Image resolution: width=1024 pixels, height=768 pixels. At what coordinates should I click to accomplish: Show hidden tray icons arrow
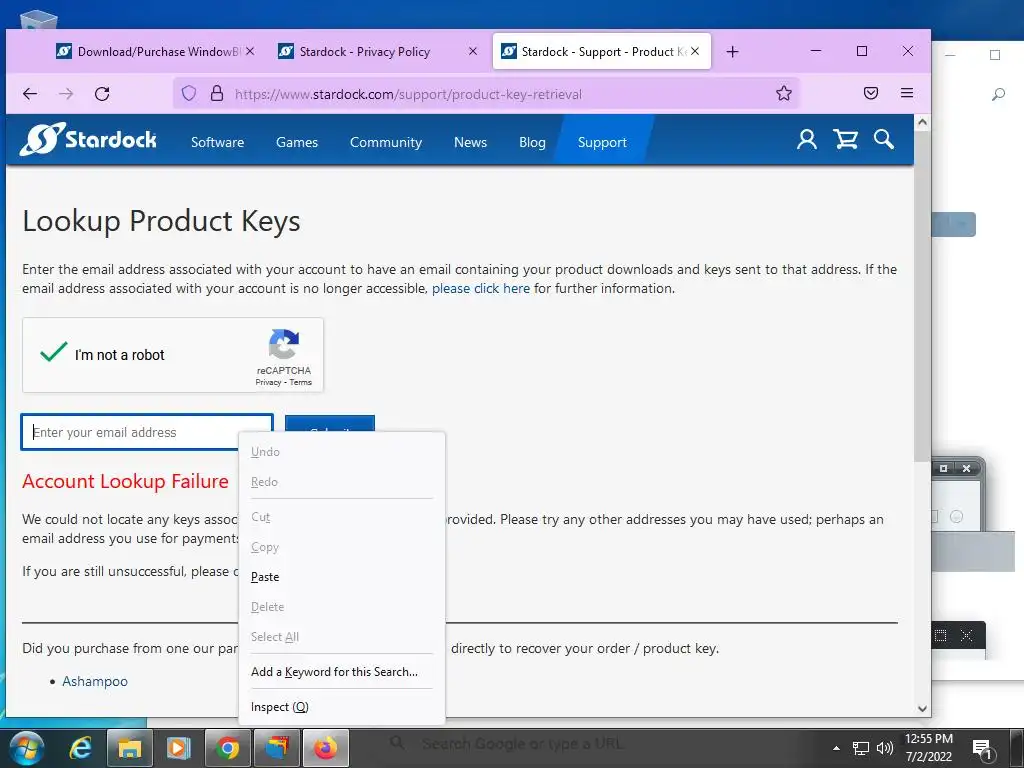tap(836, 748)
